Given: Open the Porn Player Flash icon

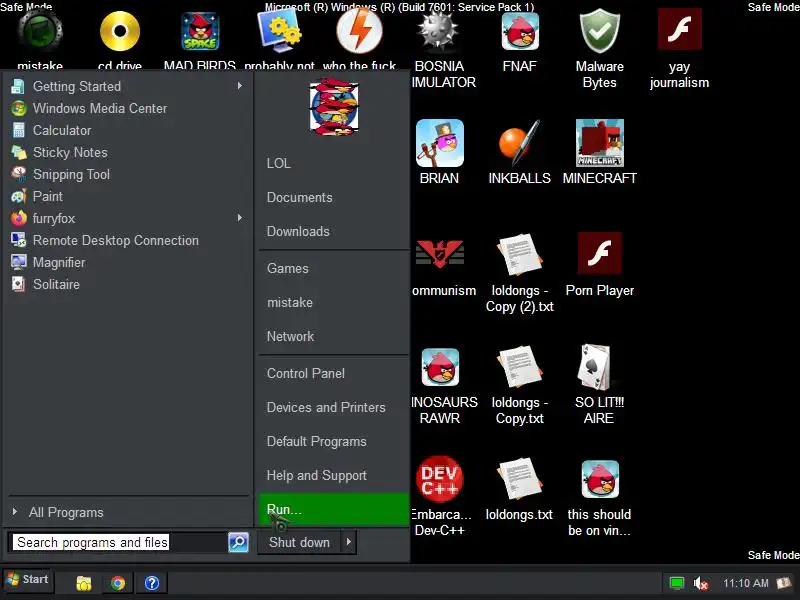Looking at the screenshot, I should click(599, 254).
